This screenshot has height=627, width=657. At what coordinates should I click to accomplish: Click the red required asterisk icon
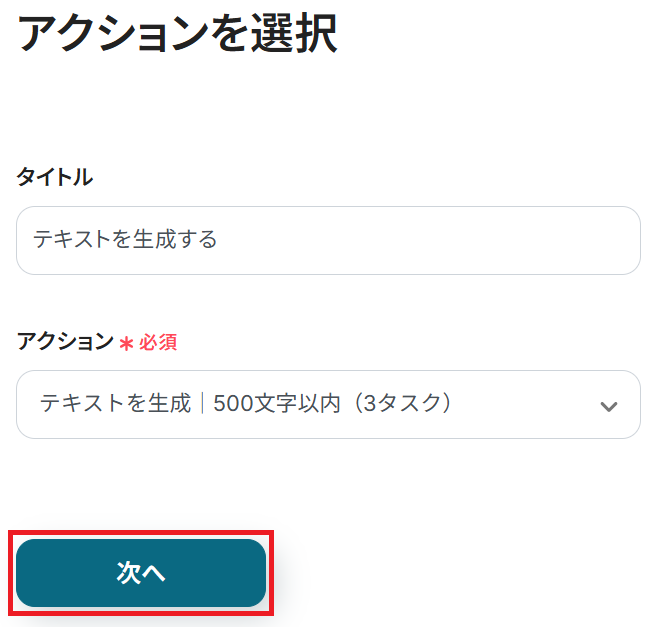pyautogui.click(x=126, y=343)
